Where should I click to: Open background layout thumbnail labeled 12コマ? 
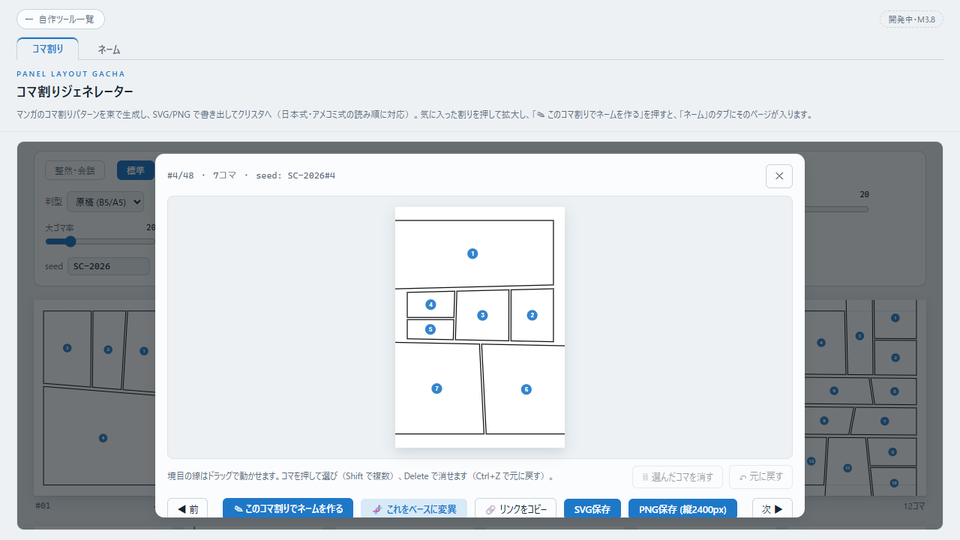click(x=863, y=398)
